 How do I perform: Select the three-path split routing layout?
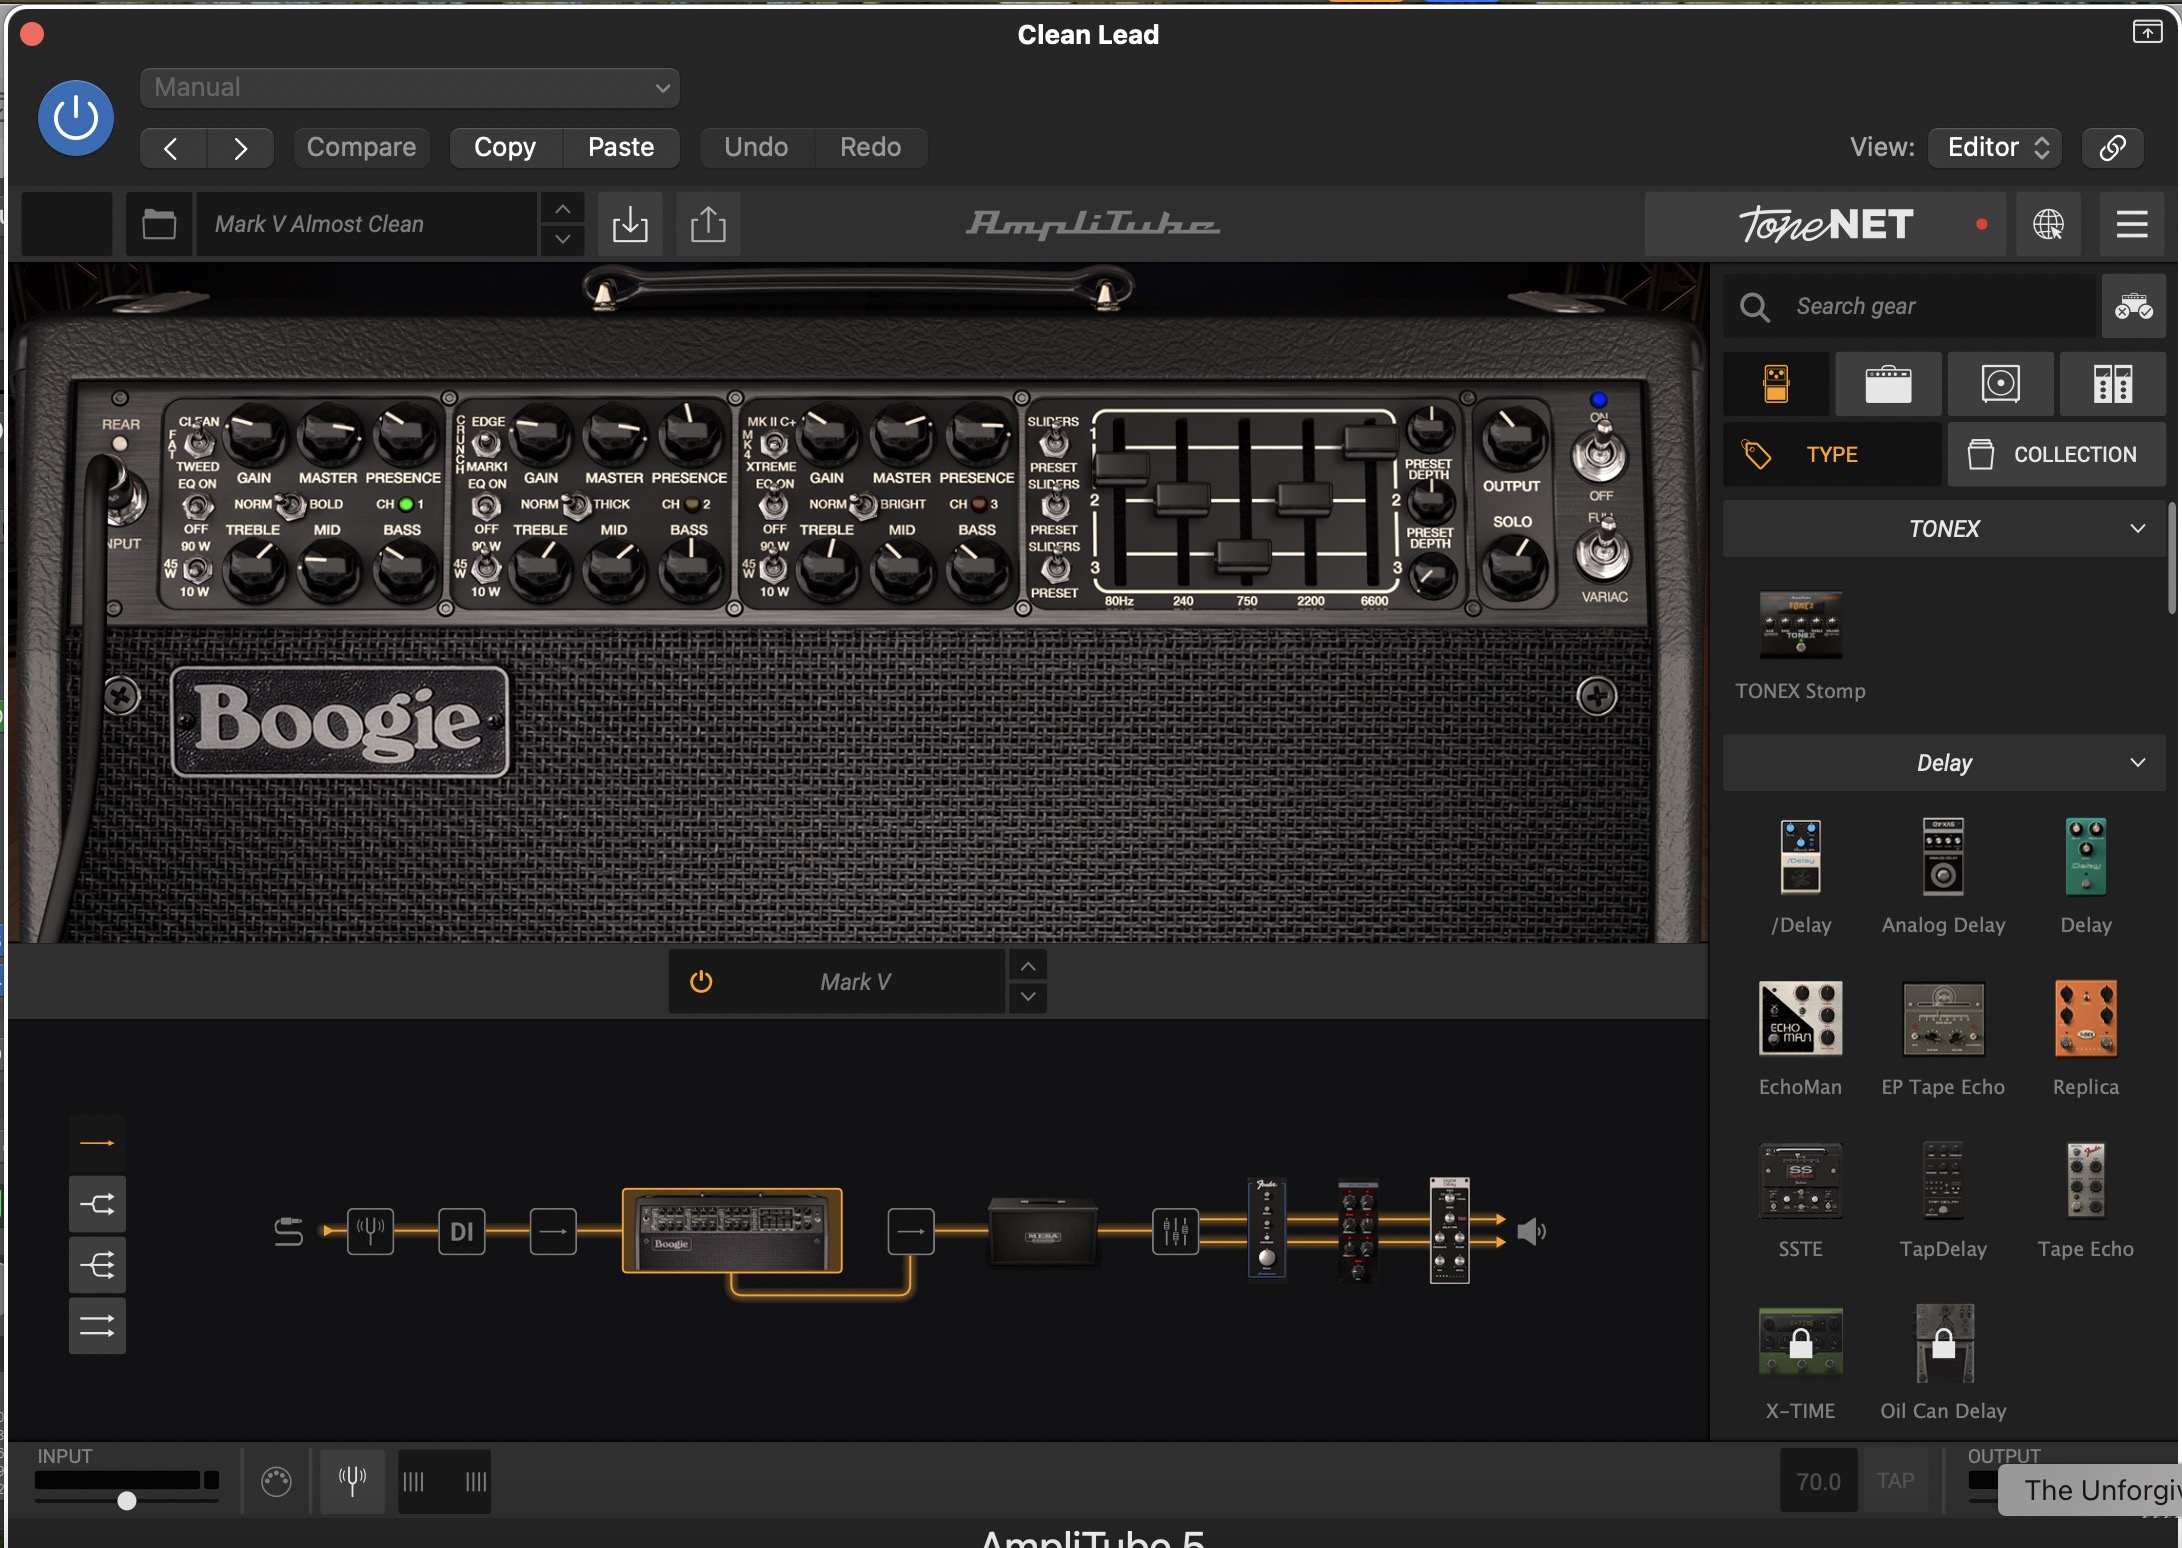point(97,1266)
